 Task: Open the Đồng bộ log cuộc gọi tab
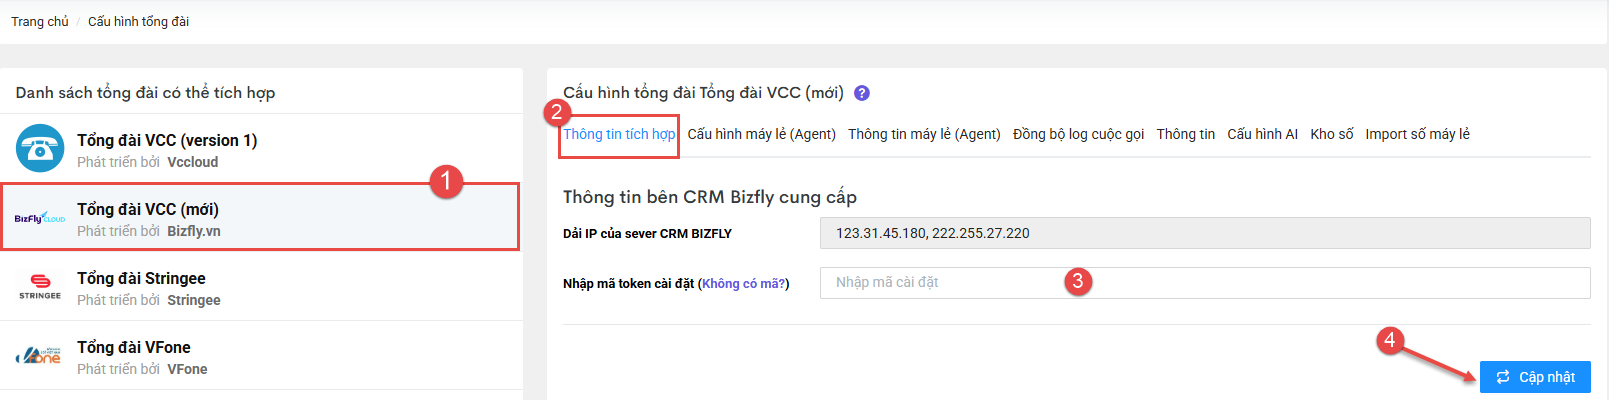point(1078,134)
